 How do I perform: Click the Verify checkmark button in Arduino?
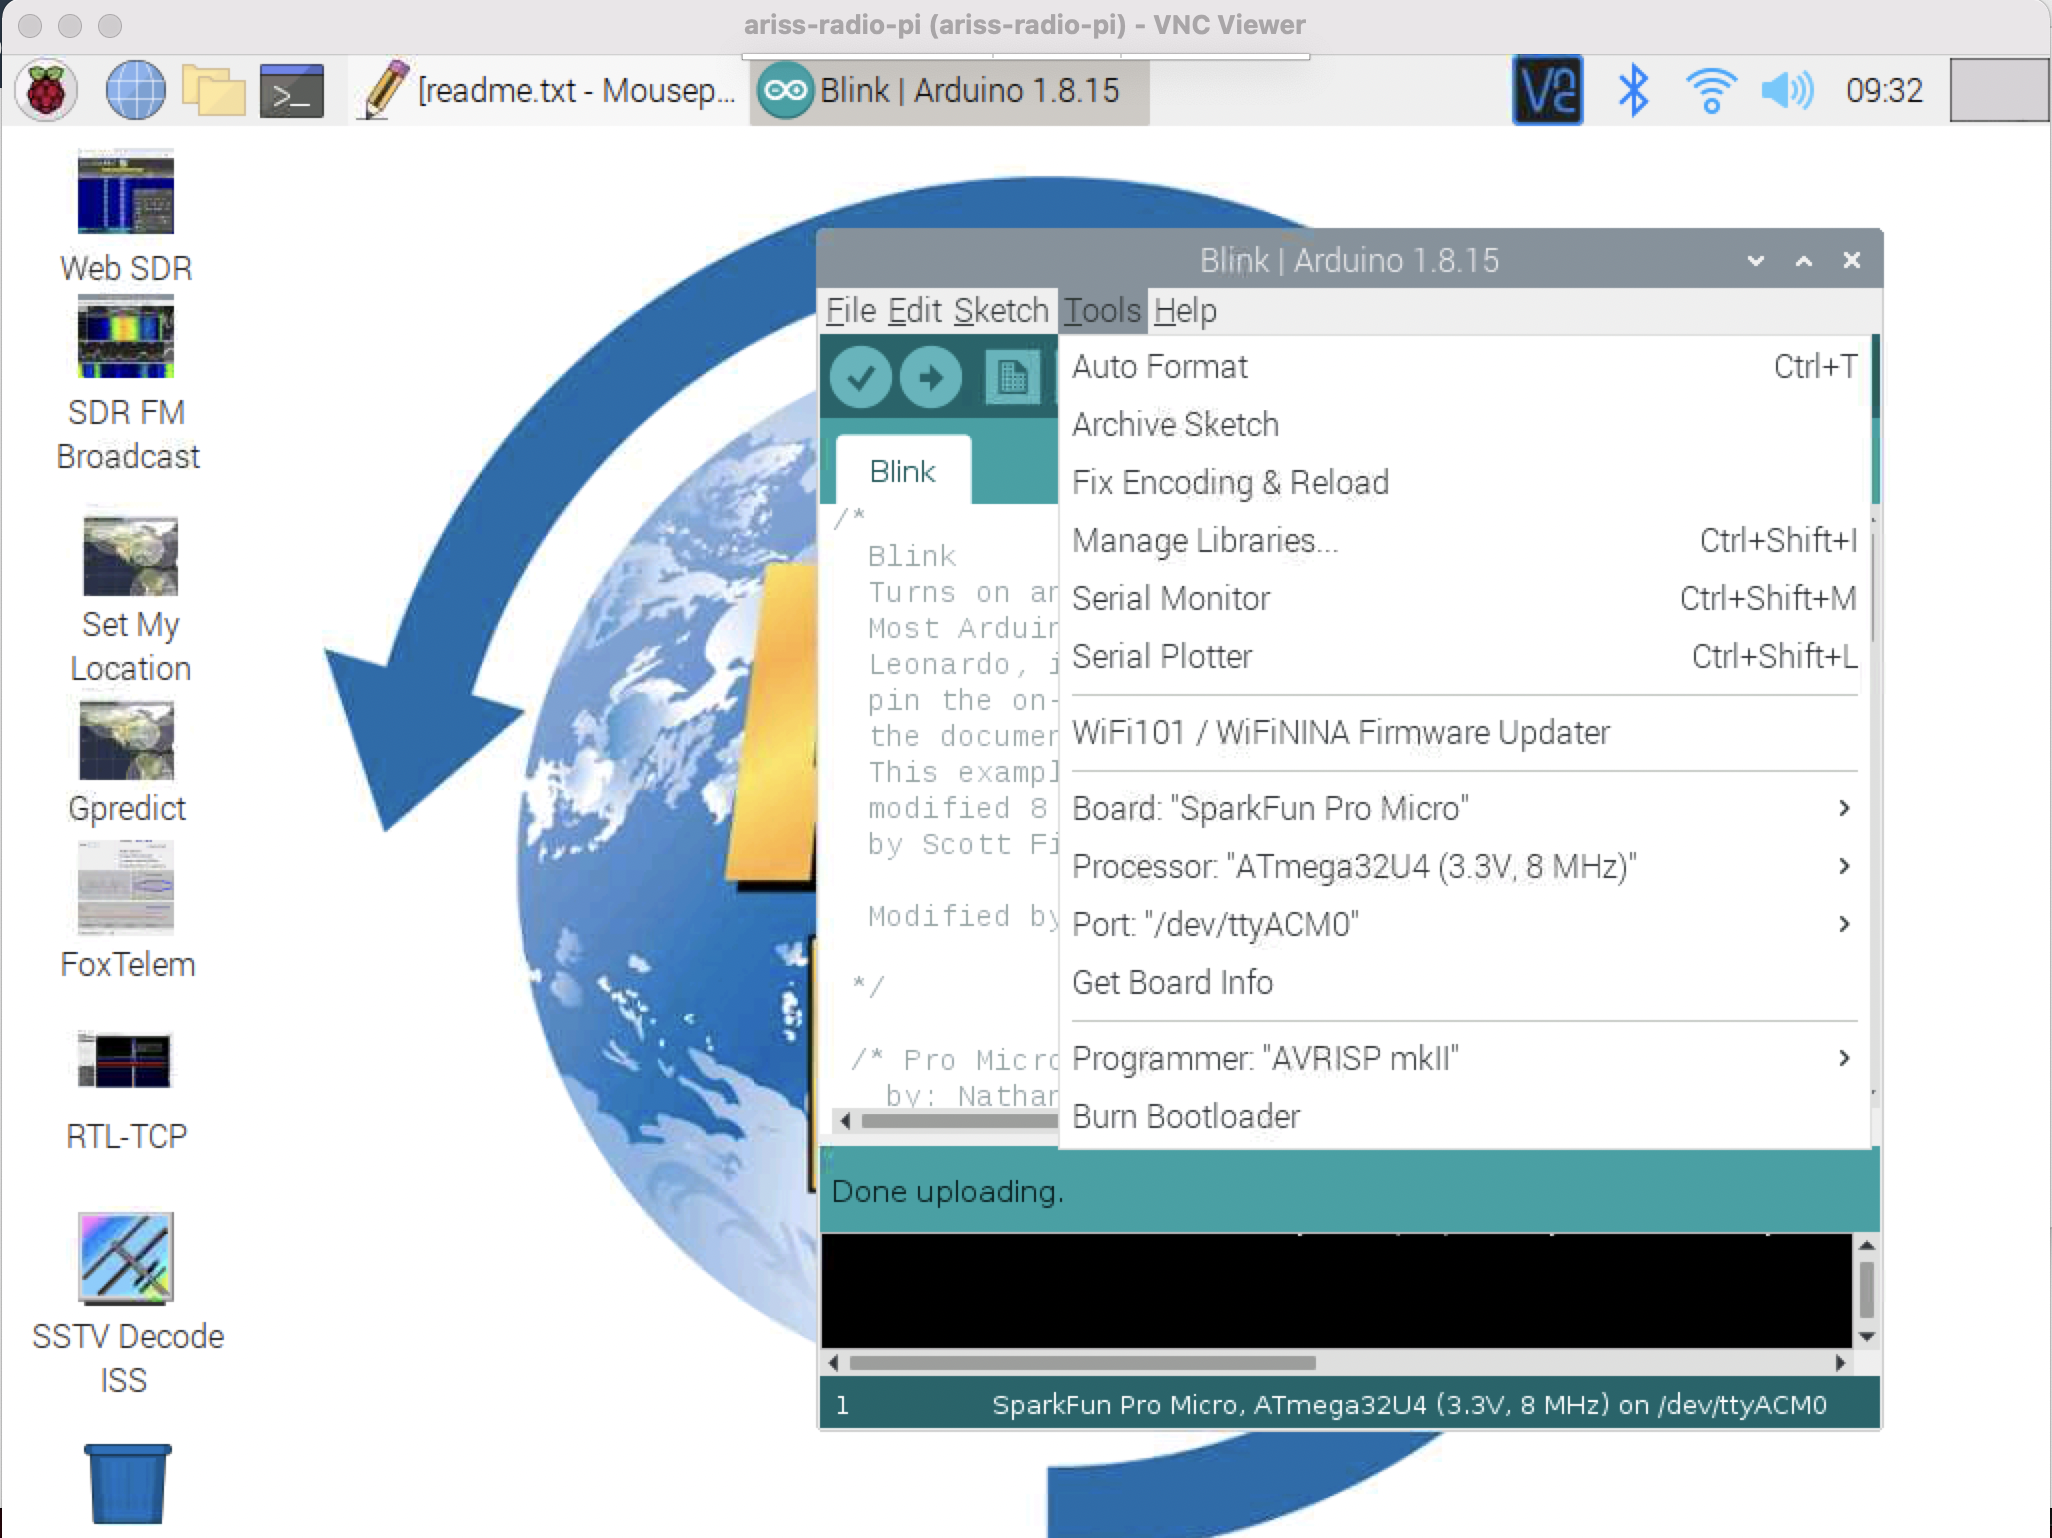(860, 378)
